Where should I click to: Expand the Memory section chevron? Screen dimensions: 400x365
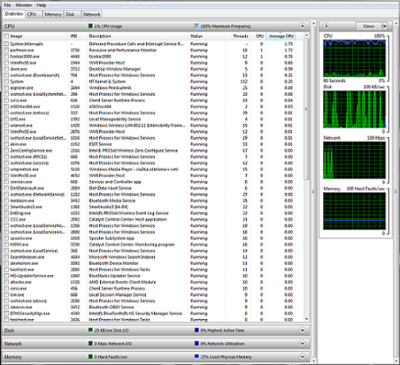[302, 357]
